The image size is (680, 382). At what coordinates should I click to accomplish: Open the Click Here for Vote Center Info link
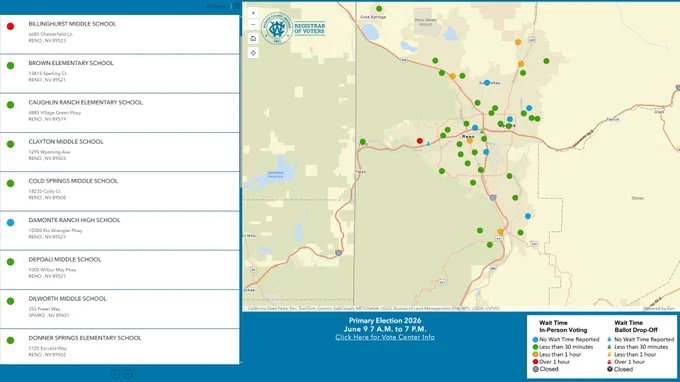385,337
